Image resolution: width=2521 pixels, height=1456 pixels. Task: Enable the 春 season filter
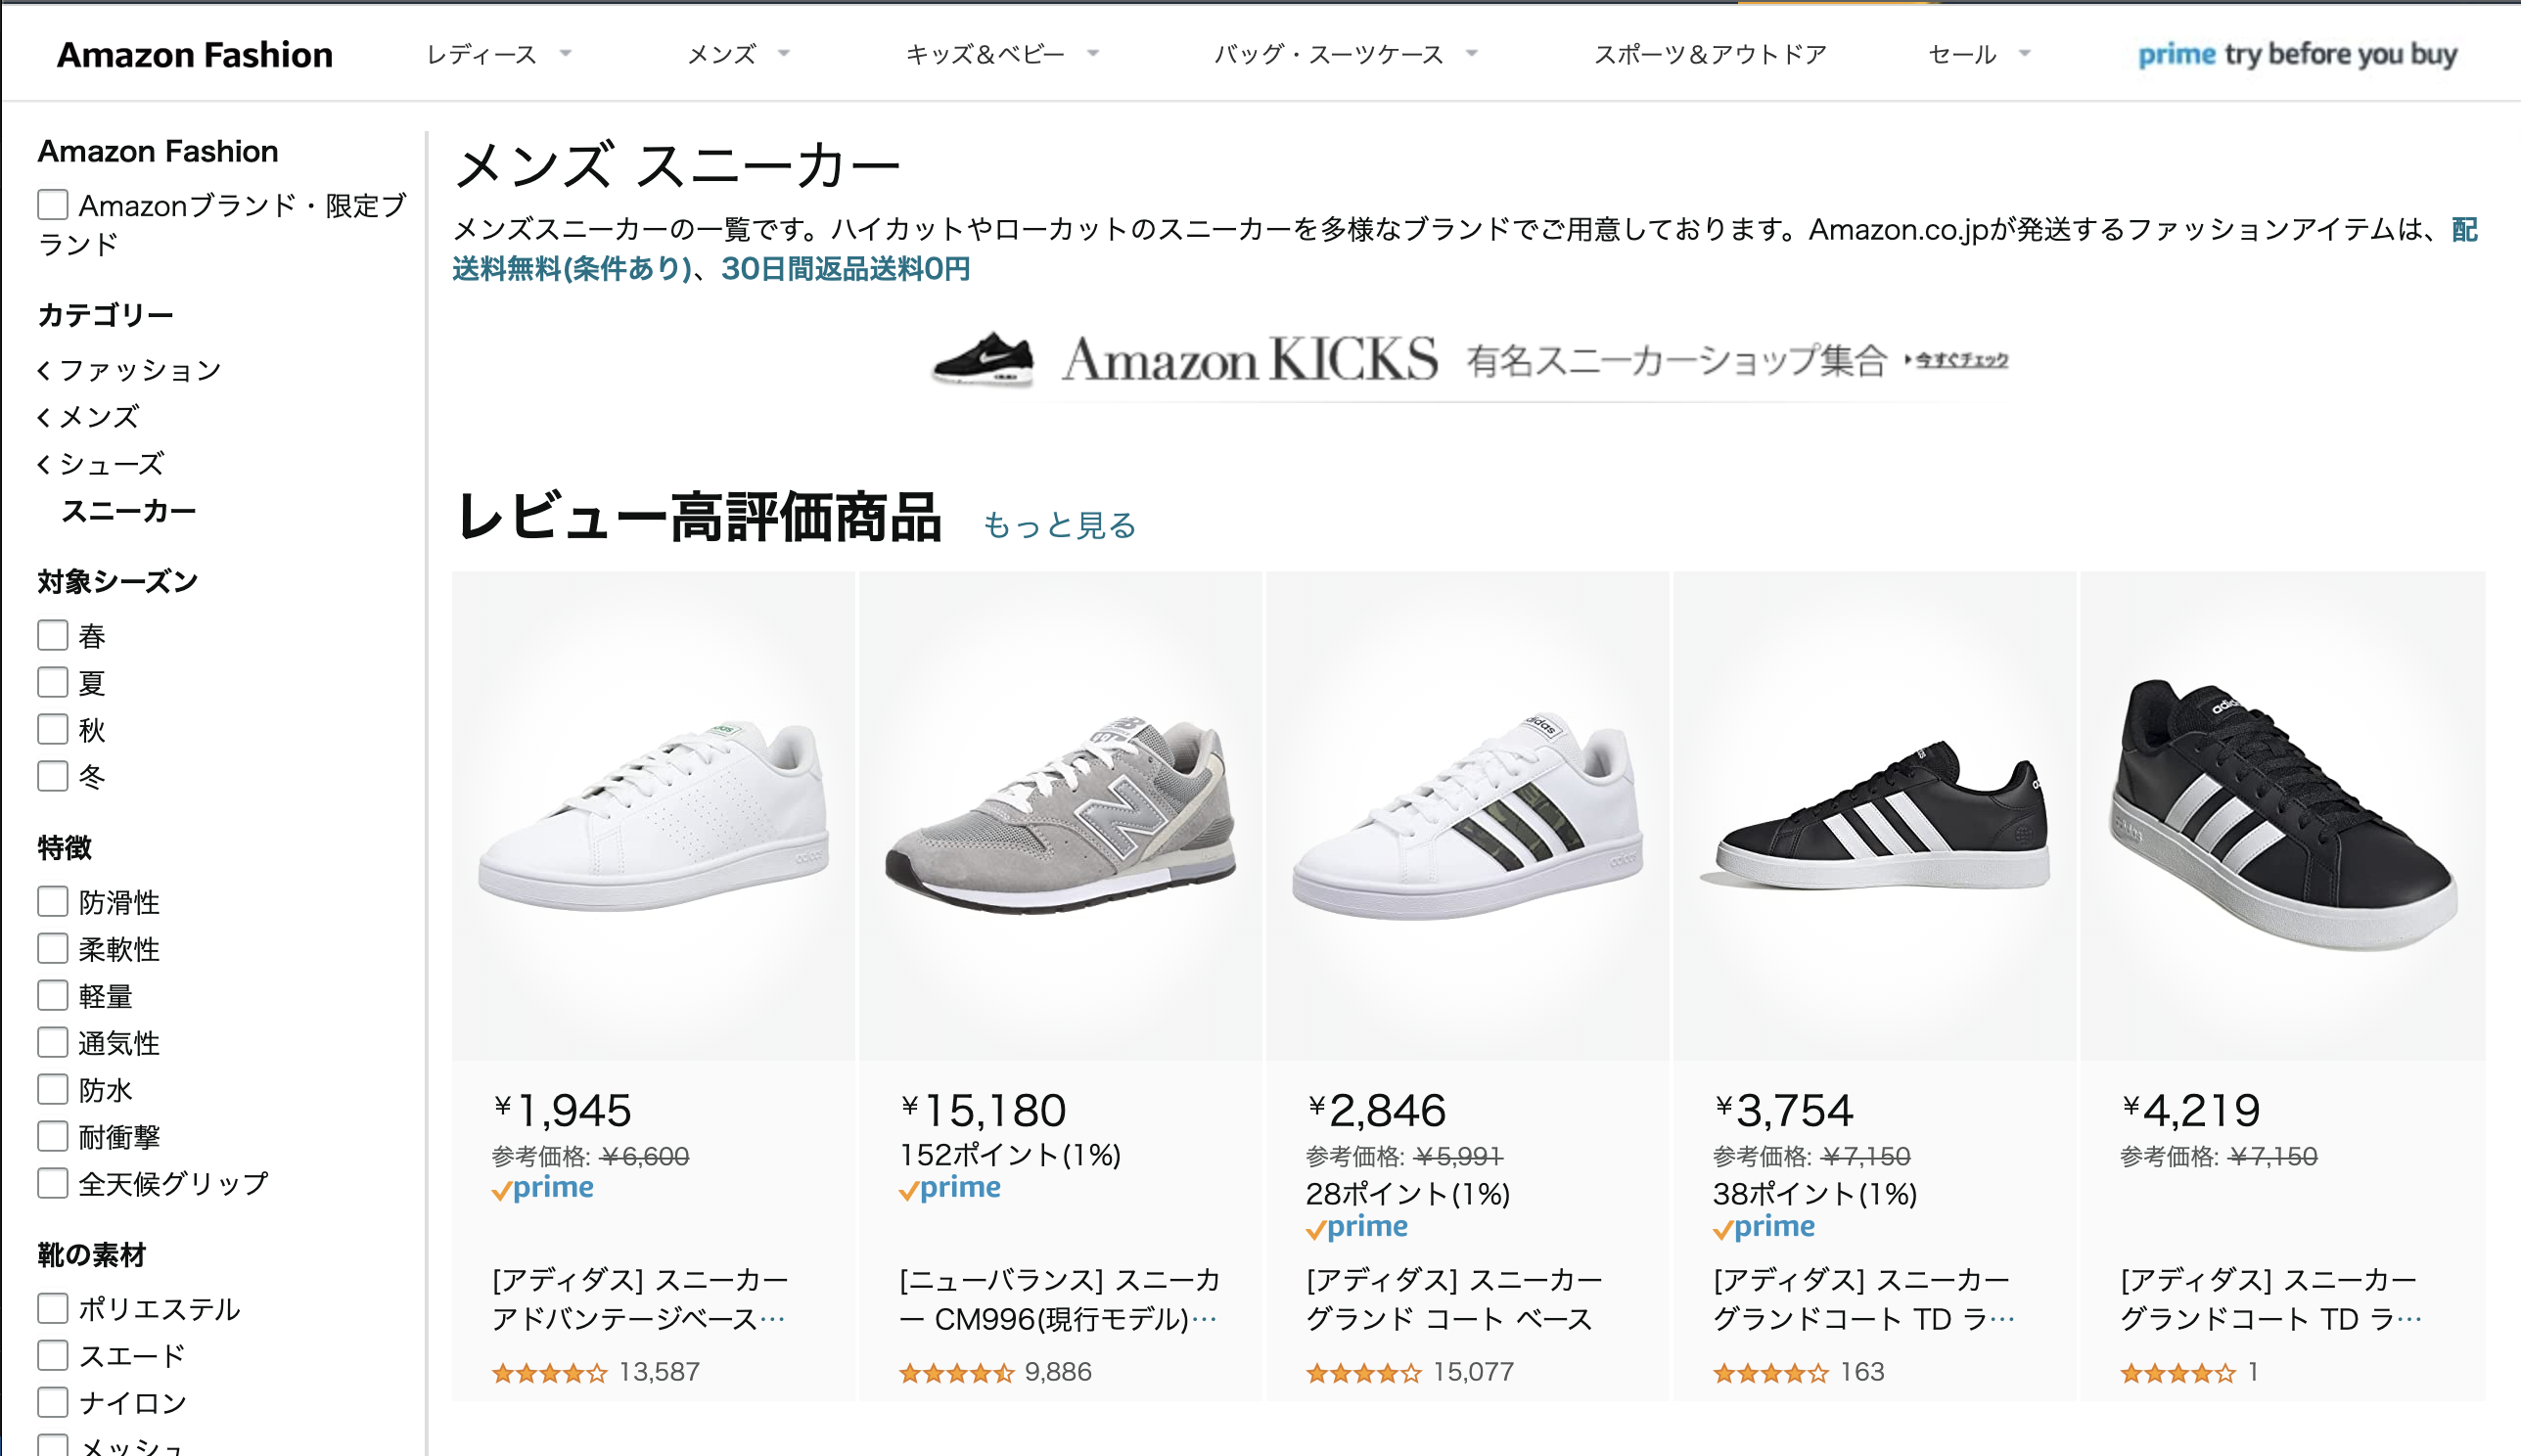pyautogui.click(x=51, y=634)
